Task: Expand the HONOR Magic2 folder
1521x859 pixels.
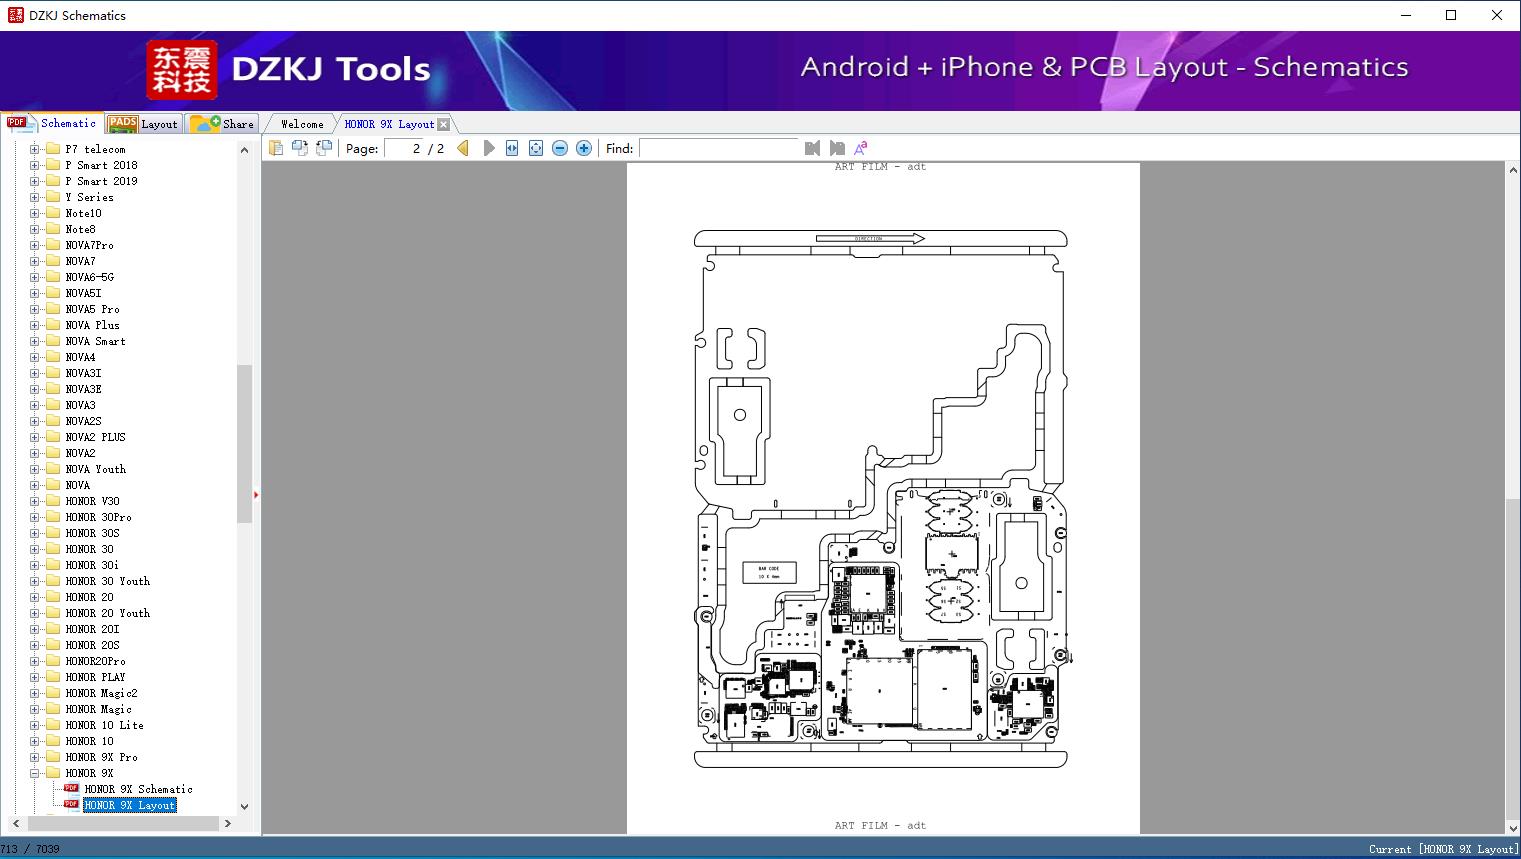Action: (35, 693)
